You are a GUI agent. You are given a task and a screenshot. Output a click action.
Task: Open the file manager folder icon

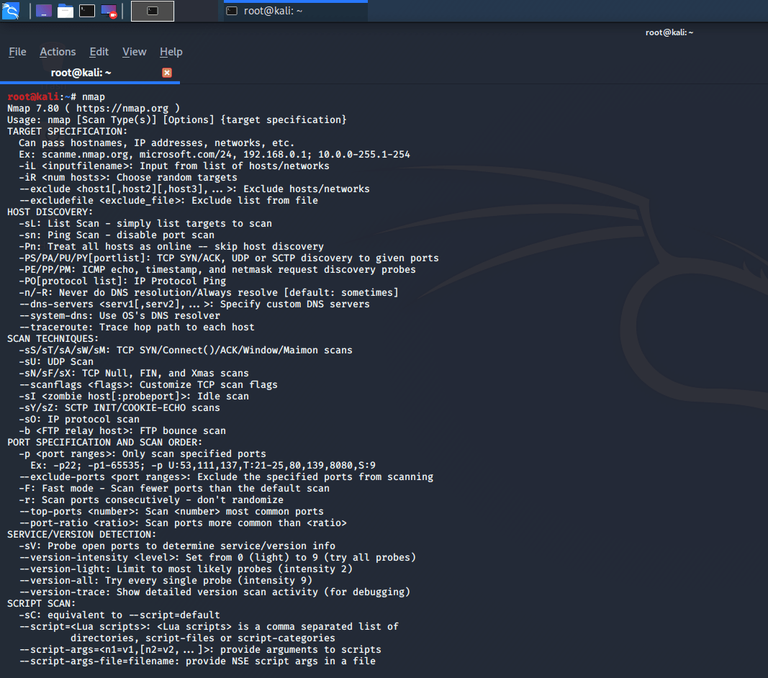coord(65,11)
